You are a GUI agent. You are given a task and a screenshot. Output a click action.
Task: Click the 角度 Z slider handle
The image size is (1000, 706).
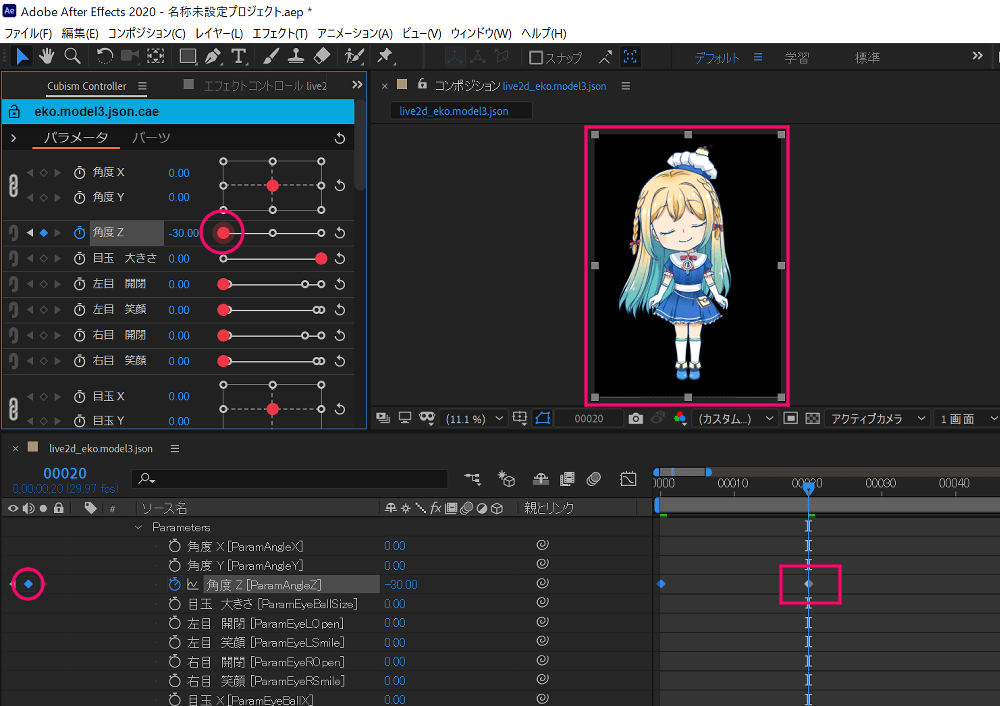[x=223, y=233]
